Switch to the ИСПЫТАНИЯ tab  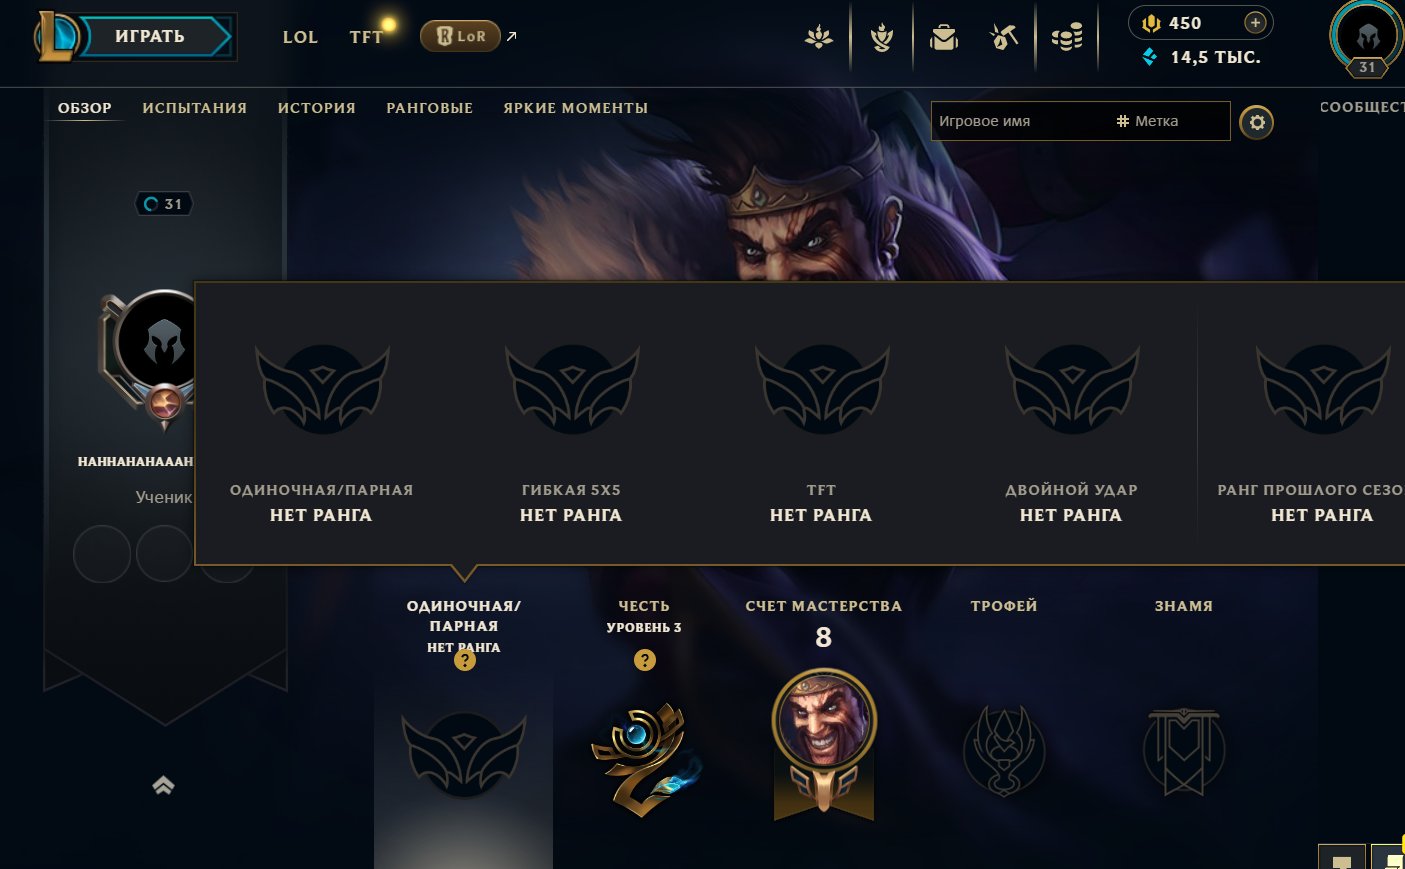(x=195, y=108)
